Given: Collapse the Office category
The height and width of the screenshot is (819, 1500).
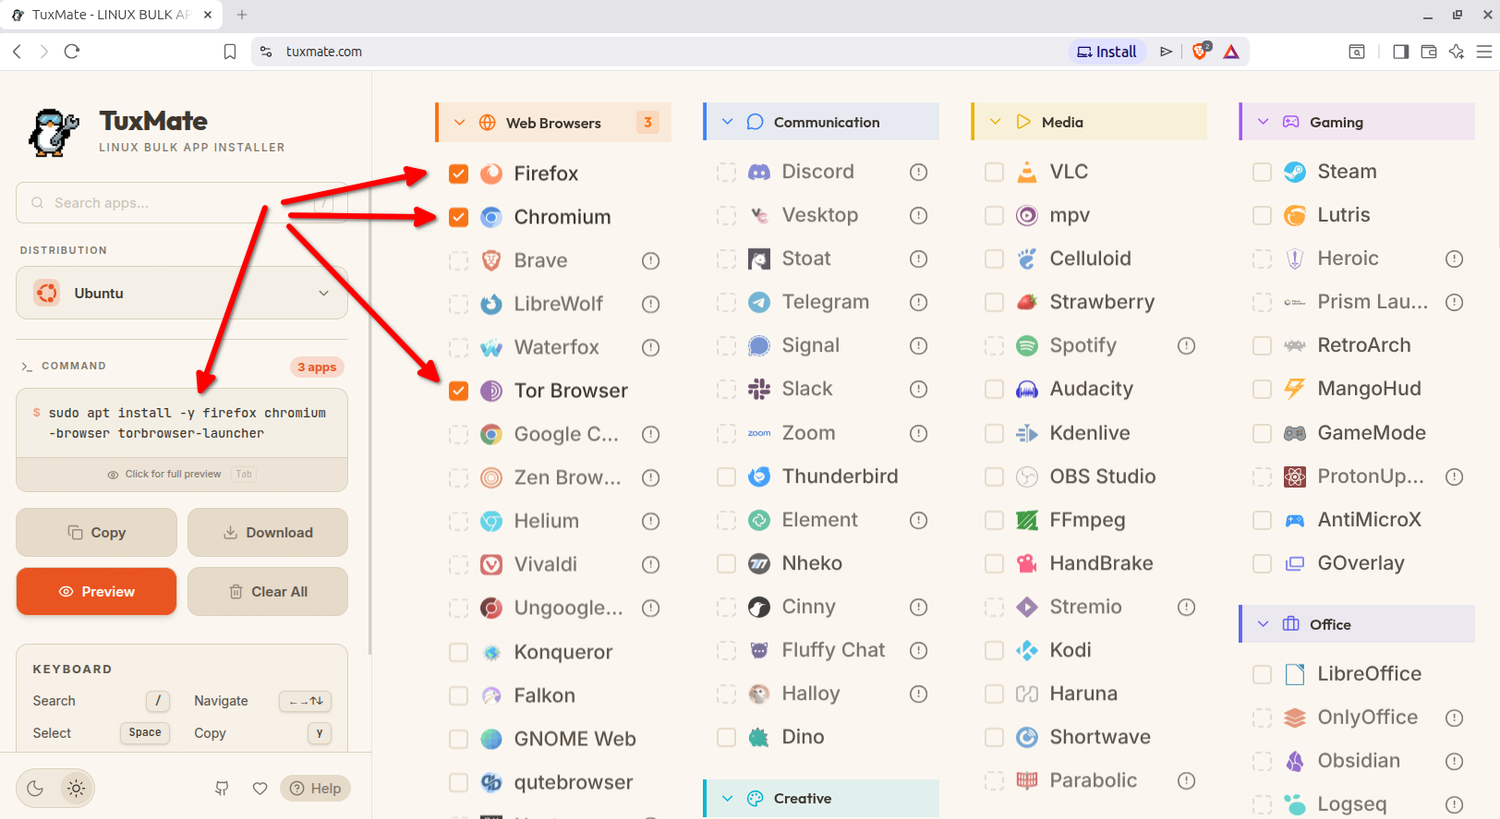Looking at the screenshot, I should click(x=1357, y=624).
